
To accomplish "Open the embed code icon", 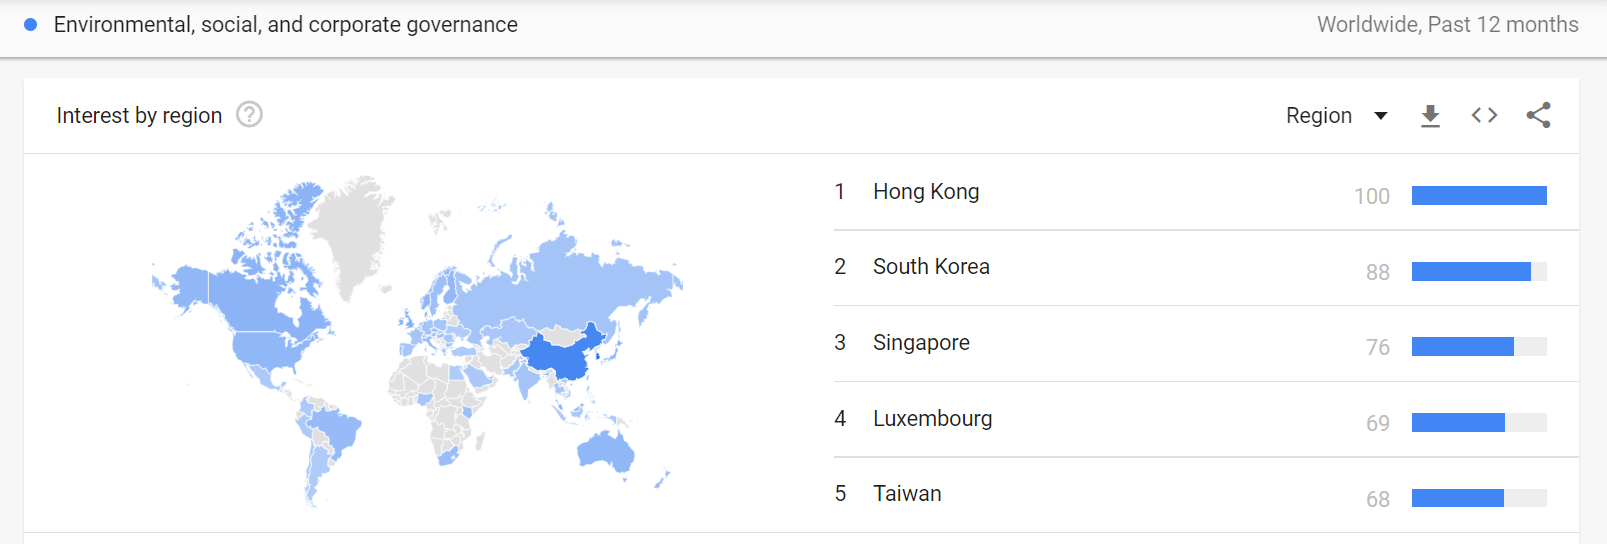I will pos(1484,115).
